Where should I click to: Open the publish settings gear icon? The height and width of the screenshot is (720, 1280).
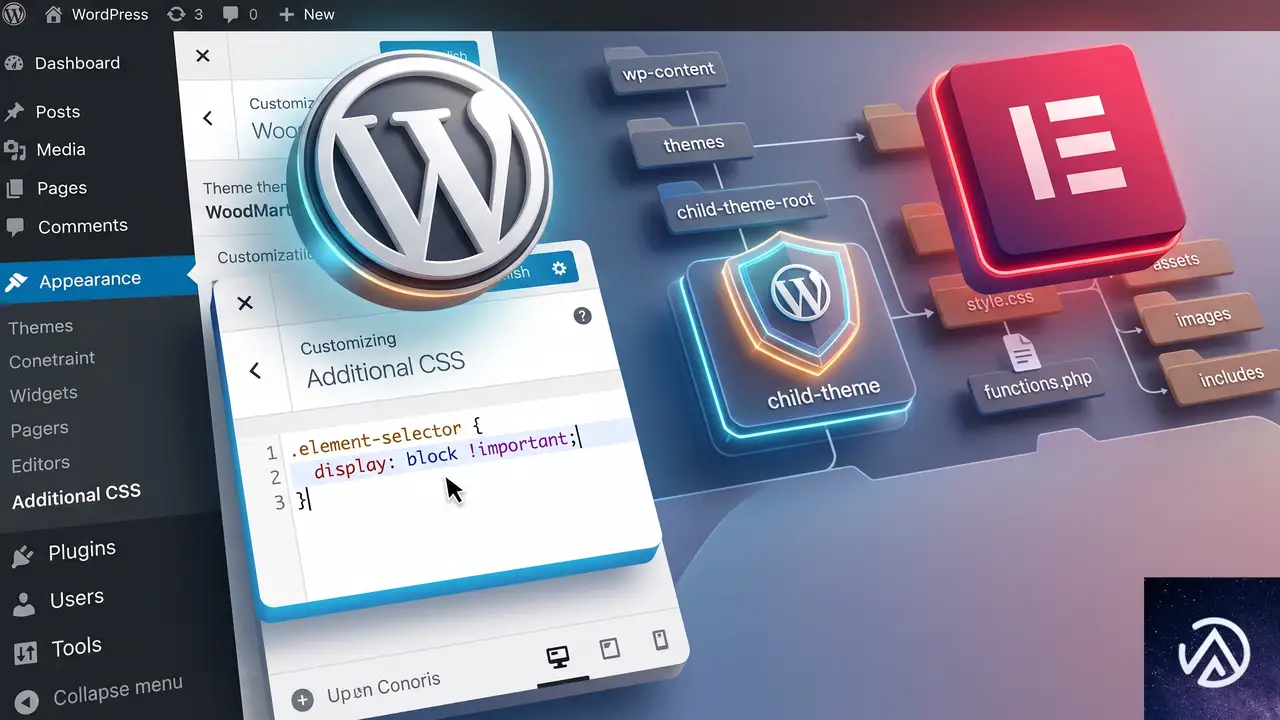[559, 268]
